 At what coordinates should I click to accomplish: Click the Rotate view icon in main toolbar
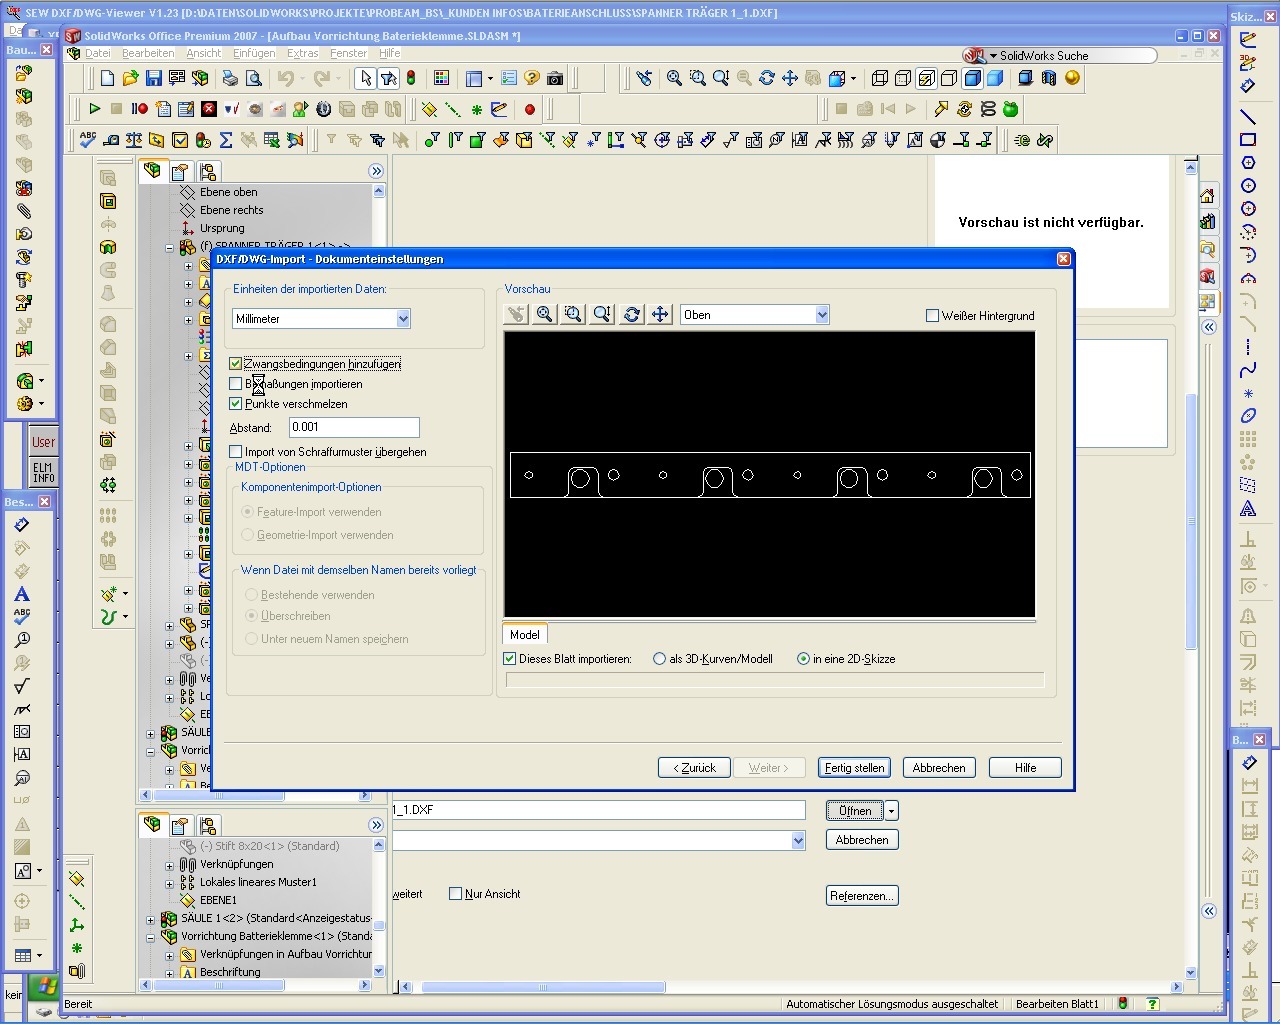(x=767, y=78)
